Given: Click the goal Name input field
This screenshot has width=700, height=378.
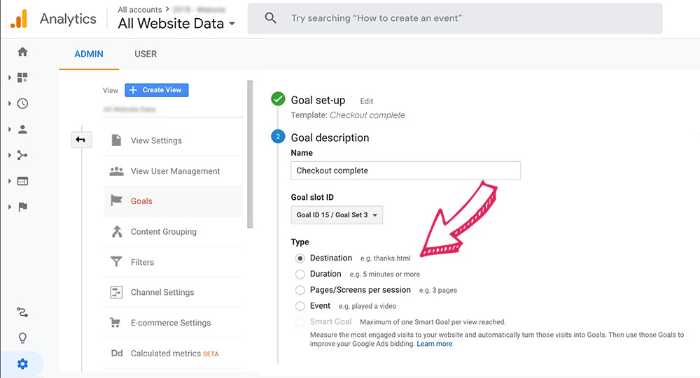Looking at the screenshot, I should click(x=405, y=170).
